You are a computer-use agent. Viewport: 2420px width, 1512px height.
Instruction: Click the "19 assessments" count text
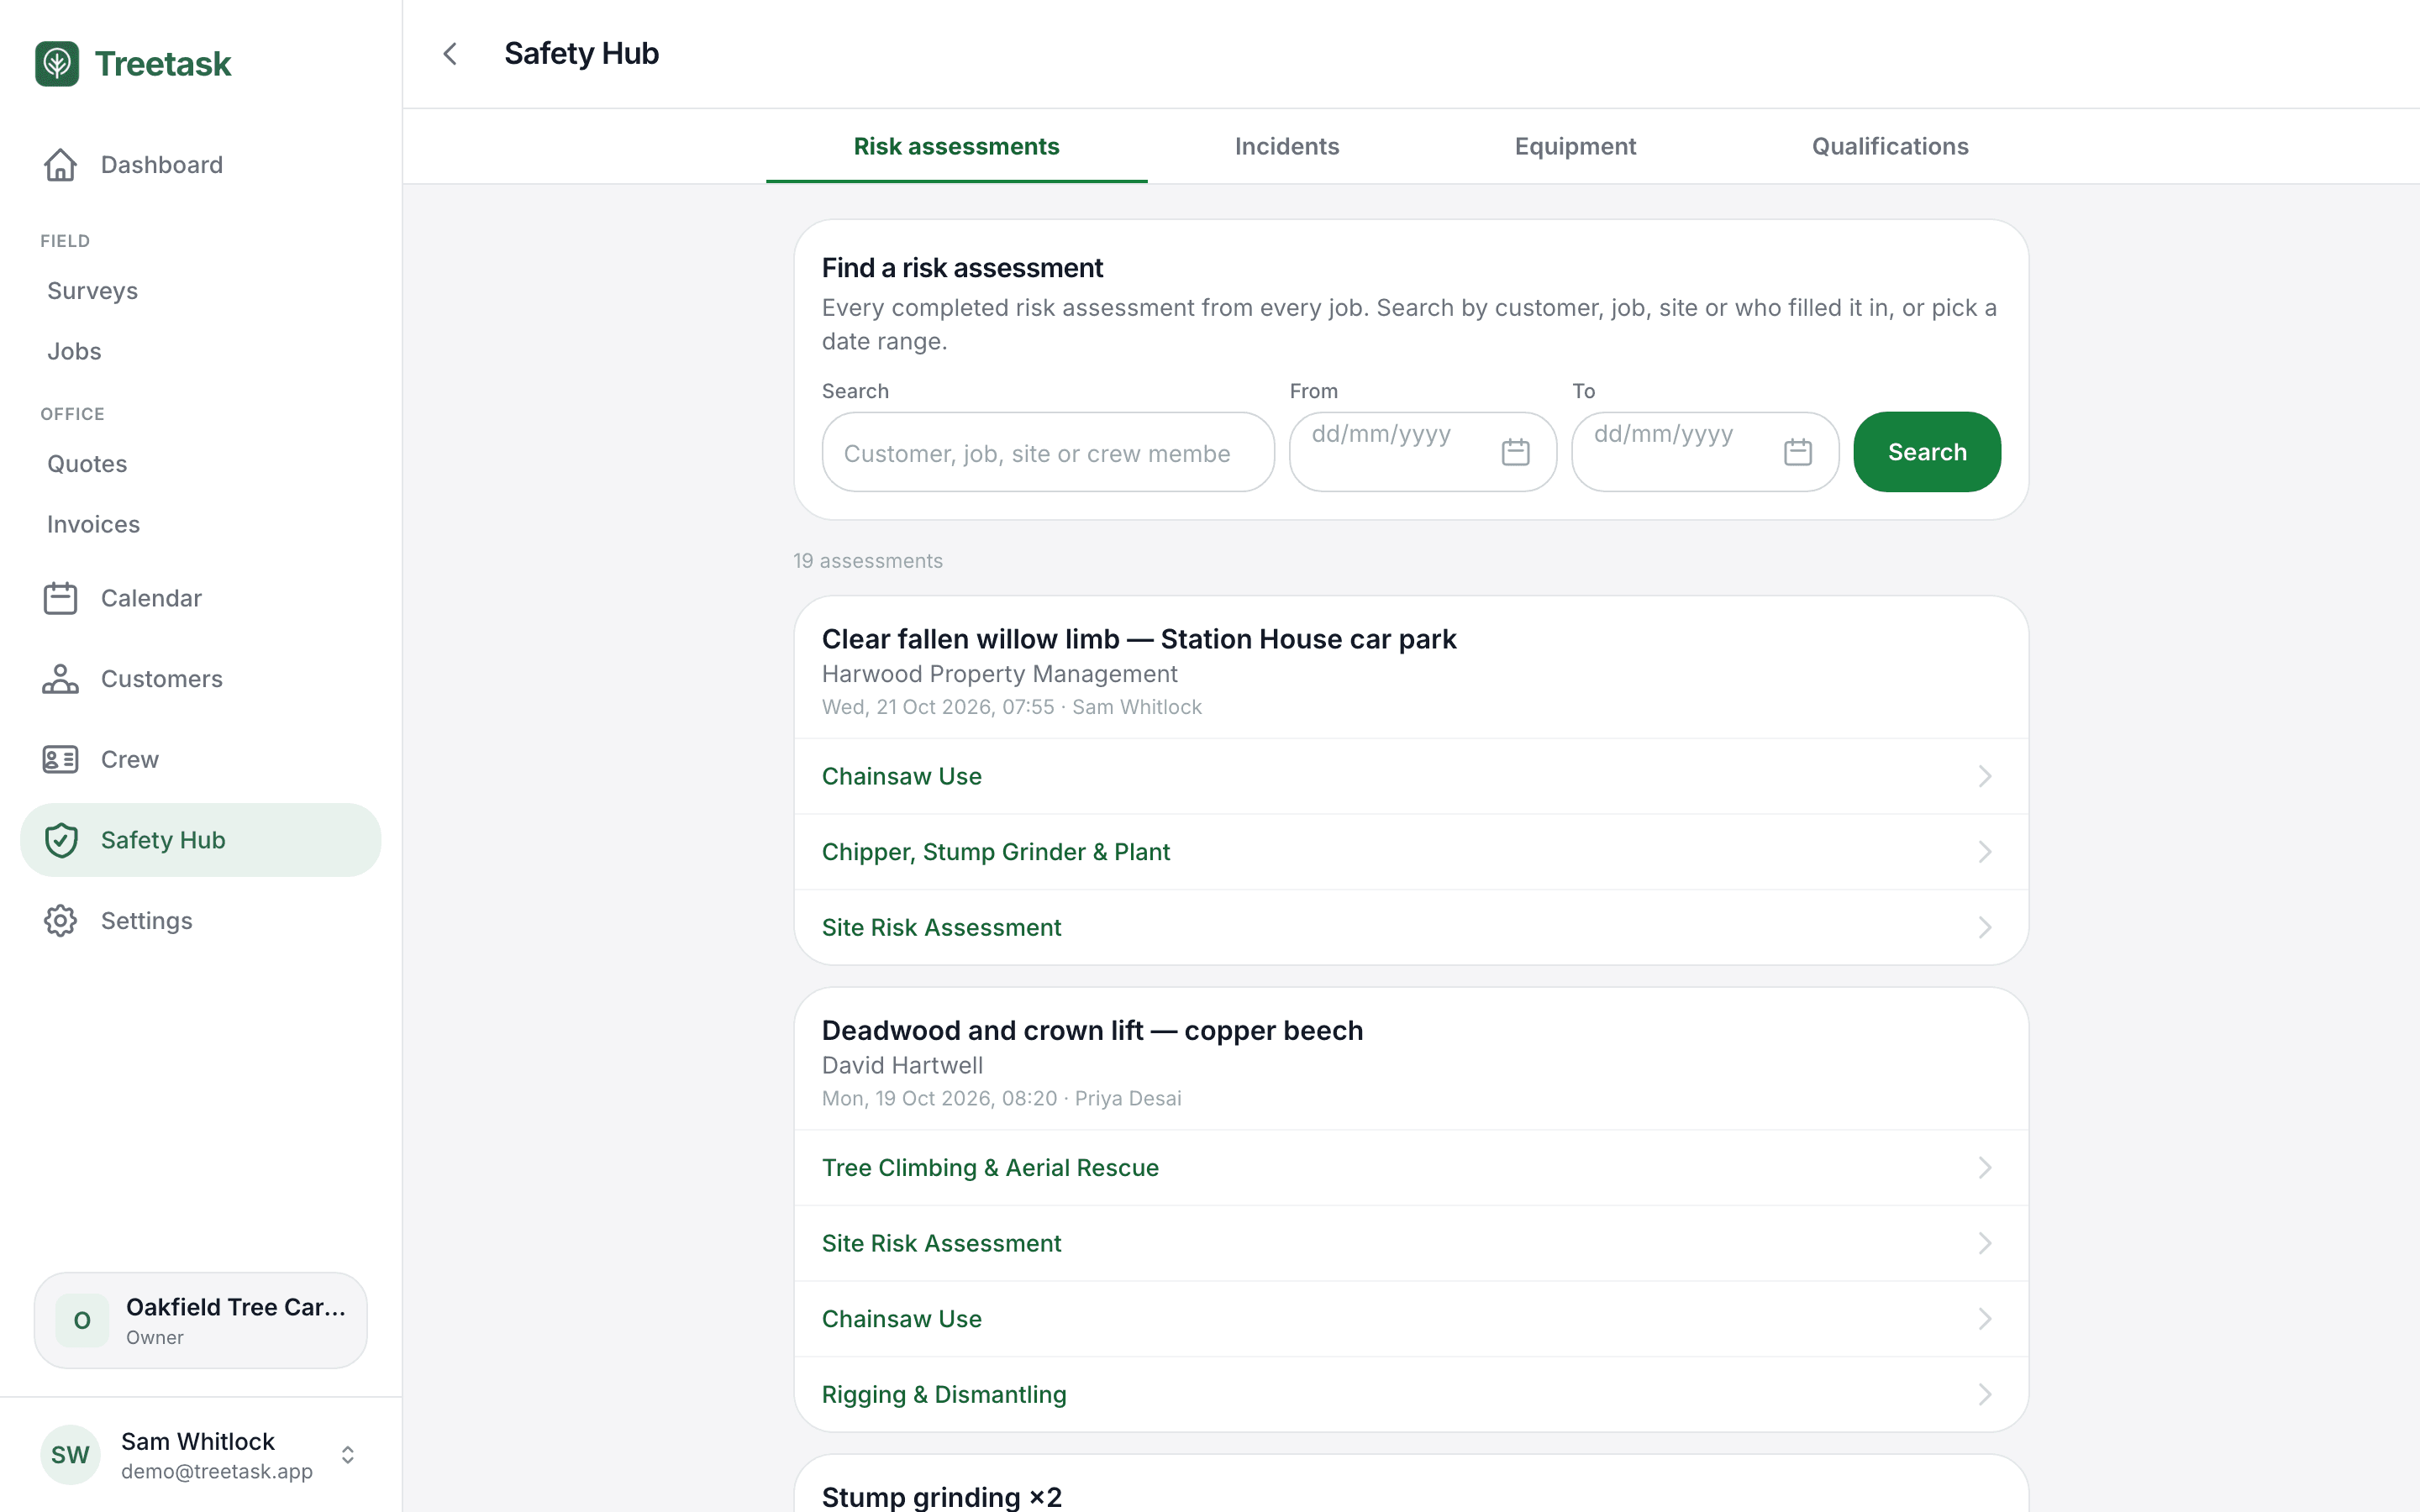868,561
